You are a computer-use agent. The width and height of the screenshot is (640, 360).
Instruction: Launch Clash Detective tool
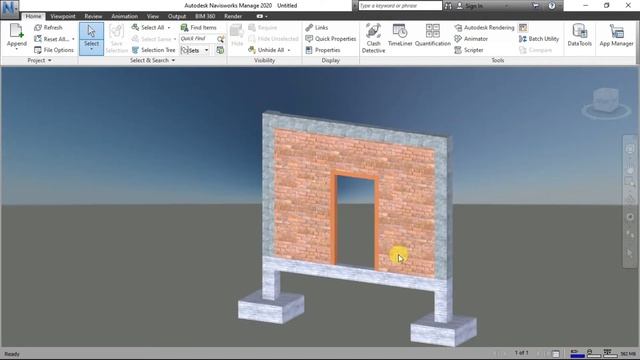click(373, 38)
